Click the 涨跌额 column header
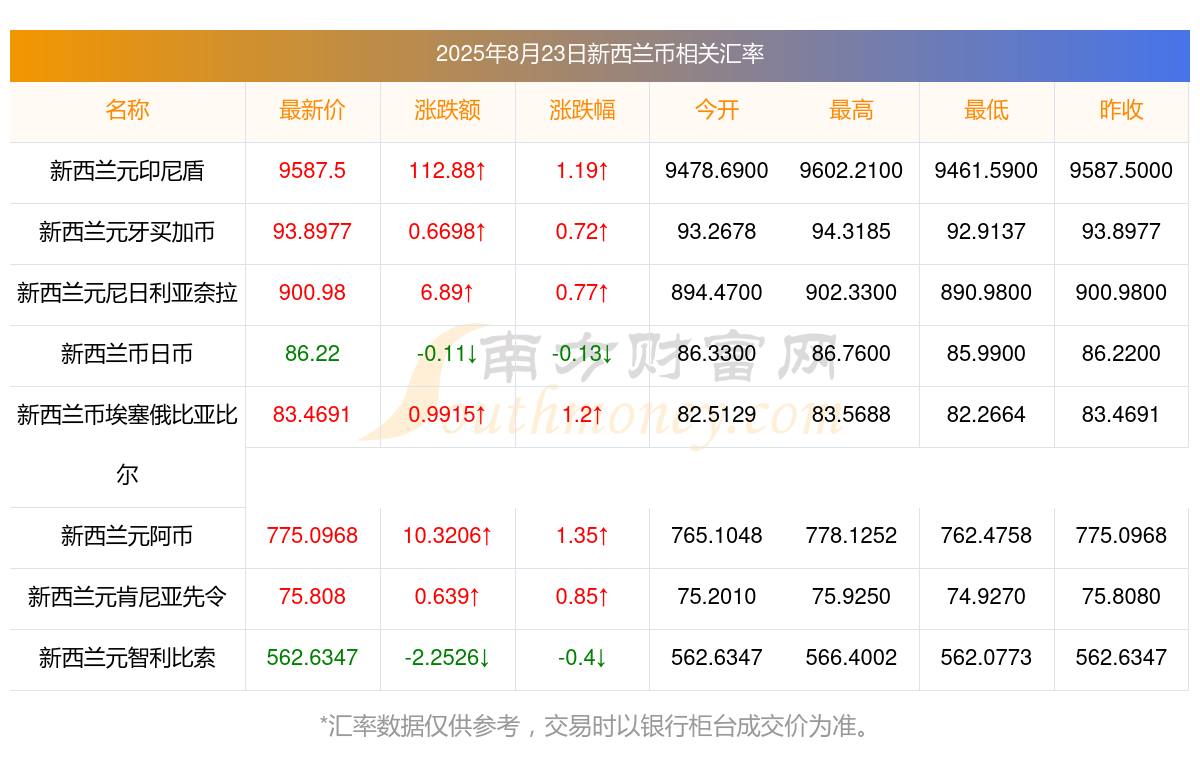 (x=447, y=110)
